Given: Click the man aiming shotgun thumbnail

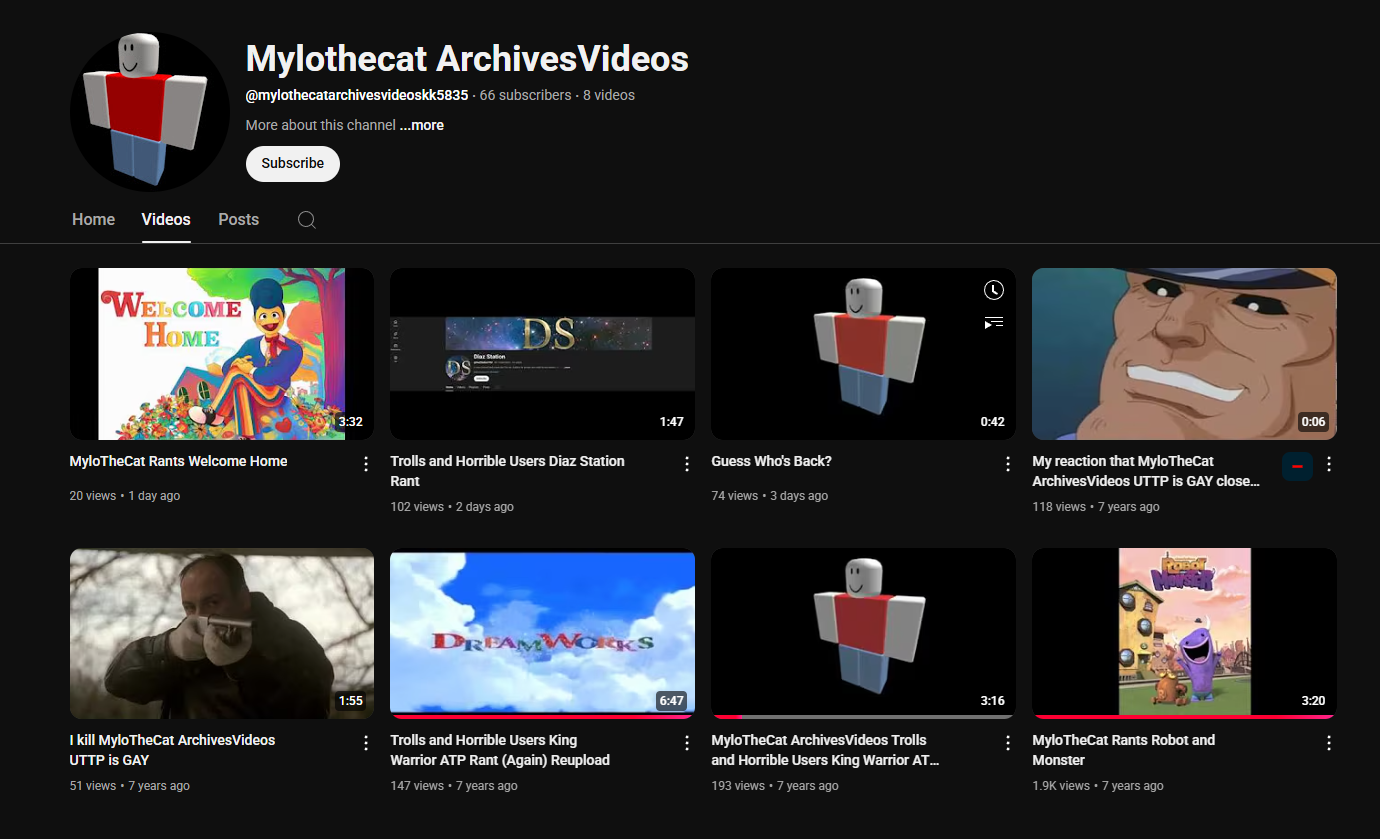Looking at the screenshot, I should [x=222, y=633].
